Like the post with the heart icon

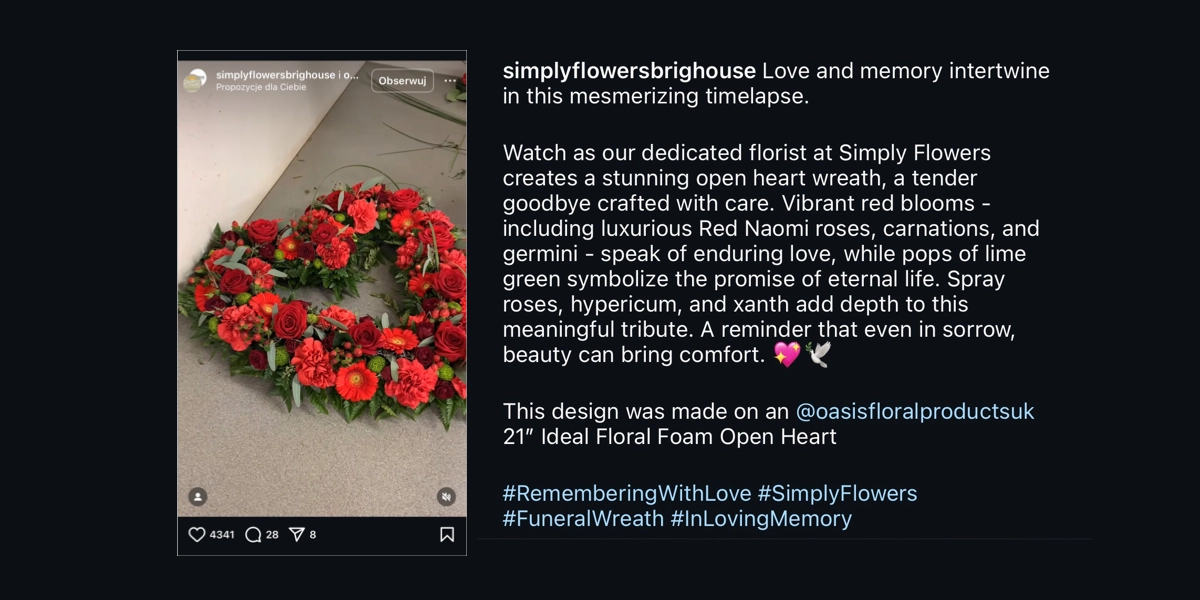click(x=197, y=535)
